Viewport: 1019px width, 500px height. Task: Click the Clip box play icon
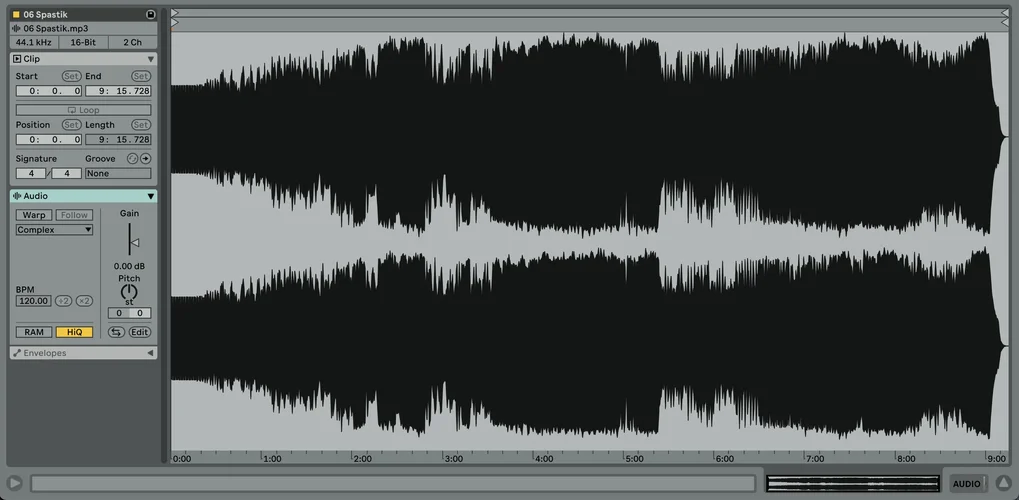click(17, 59)
